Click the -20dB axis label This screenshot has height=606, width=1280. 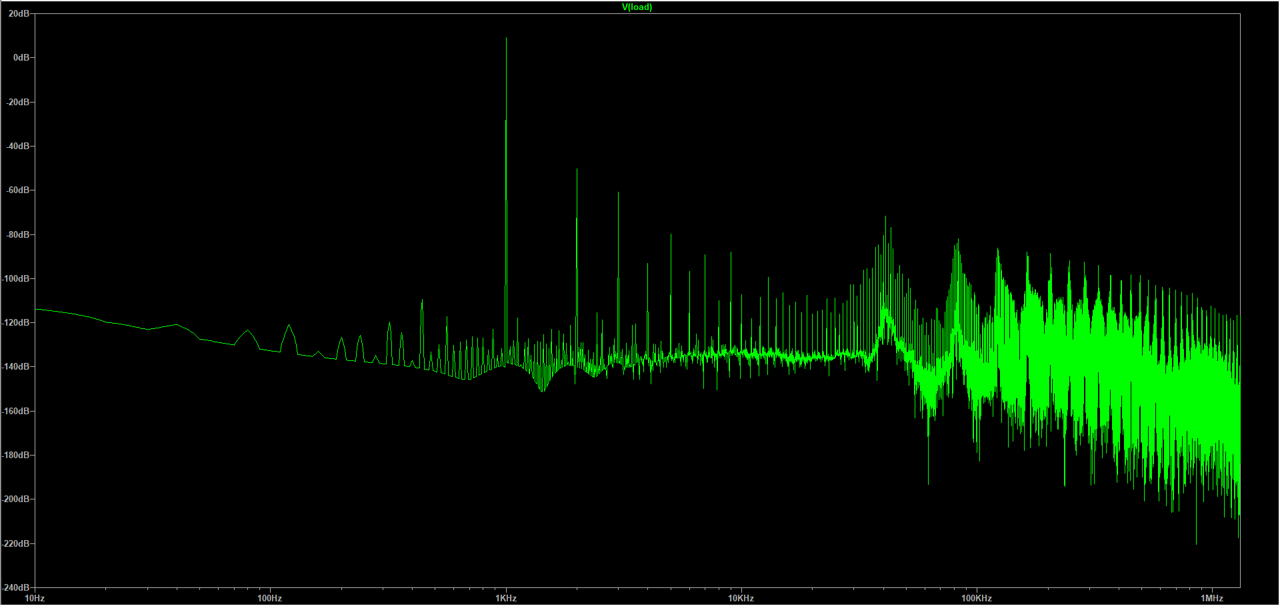coord(18,102)
